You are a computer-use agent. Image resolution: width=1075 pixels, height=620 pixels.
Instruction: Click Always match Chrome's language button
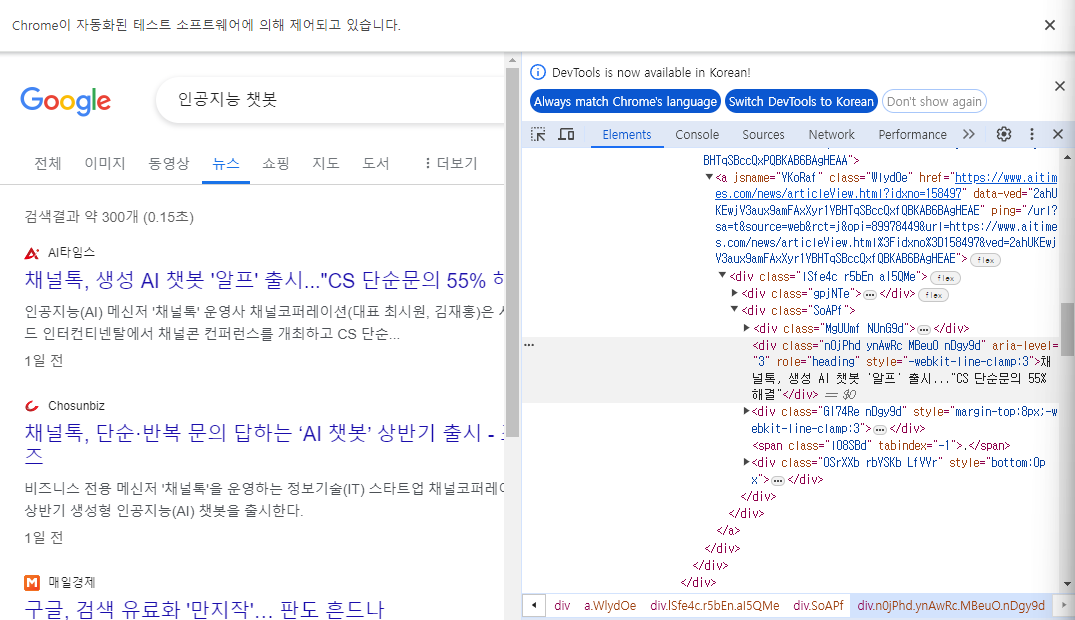(625, 102)
